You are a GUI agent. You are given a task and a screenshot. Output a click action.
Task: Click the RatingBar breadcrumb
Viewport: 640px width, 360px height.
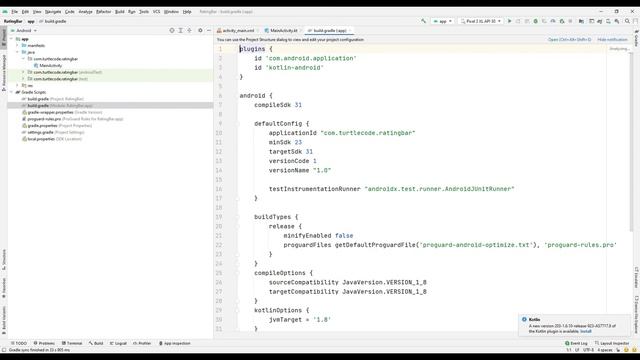pyautogui.click(x=13, y=21)
